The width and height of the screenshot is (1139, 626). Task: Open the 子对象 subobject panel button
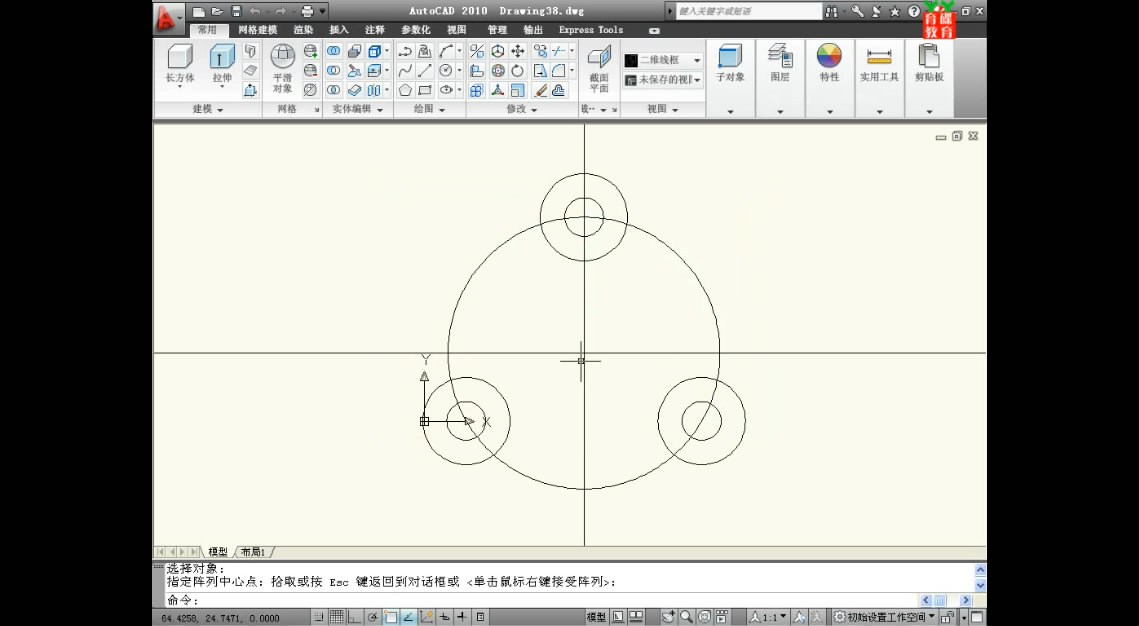[x=730, y=78]
